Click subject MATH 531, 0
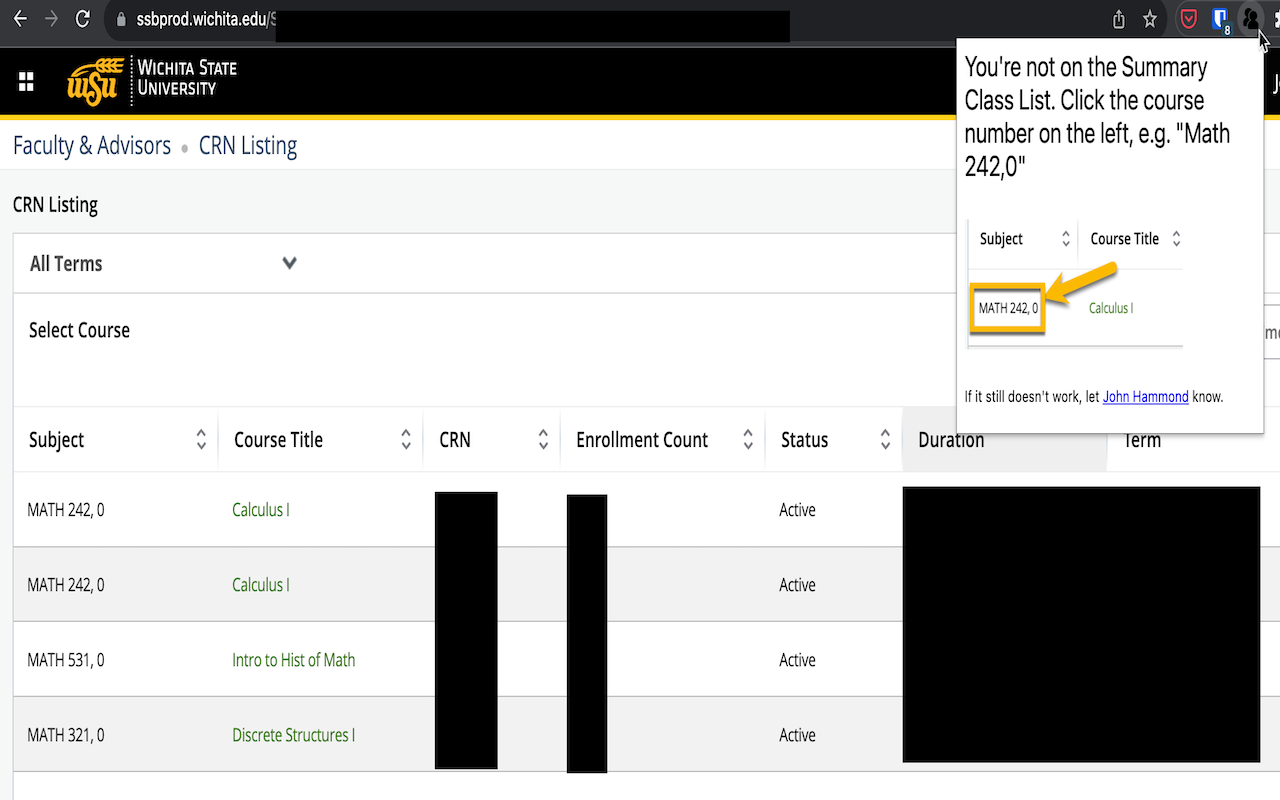1280x800 pixels. tap(66, 660)
